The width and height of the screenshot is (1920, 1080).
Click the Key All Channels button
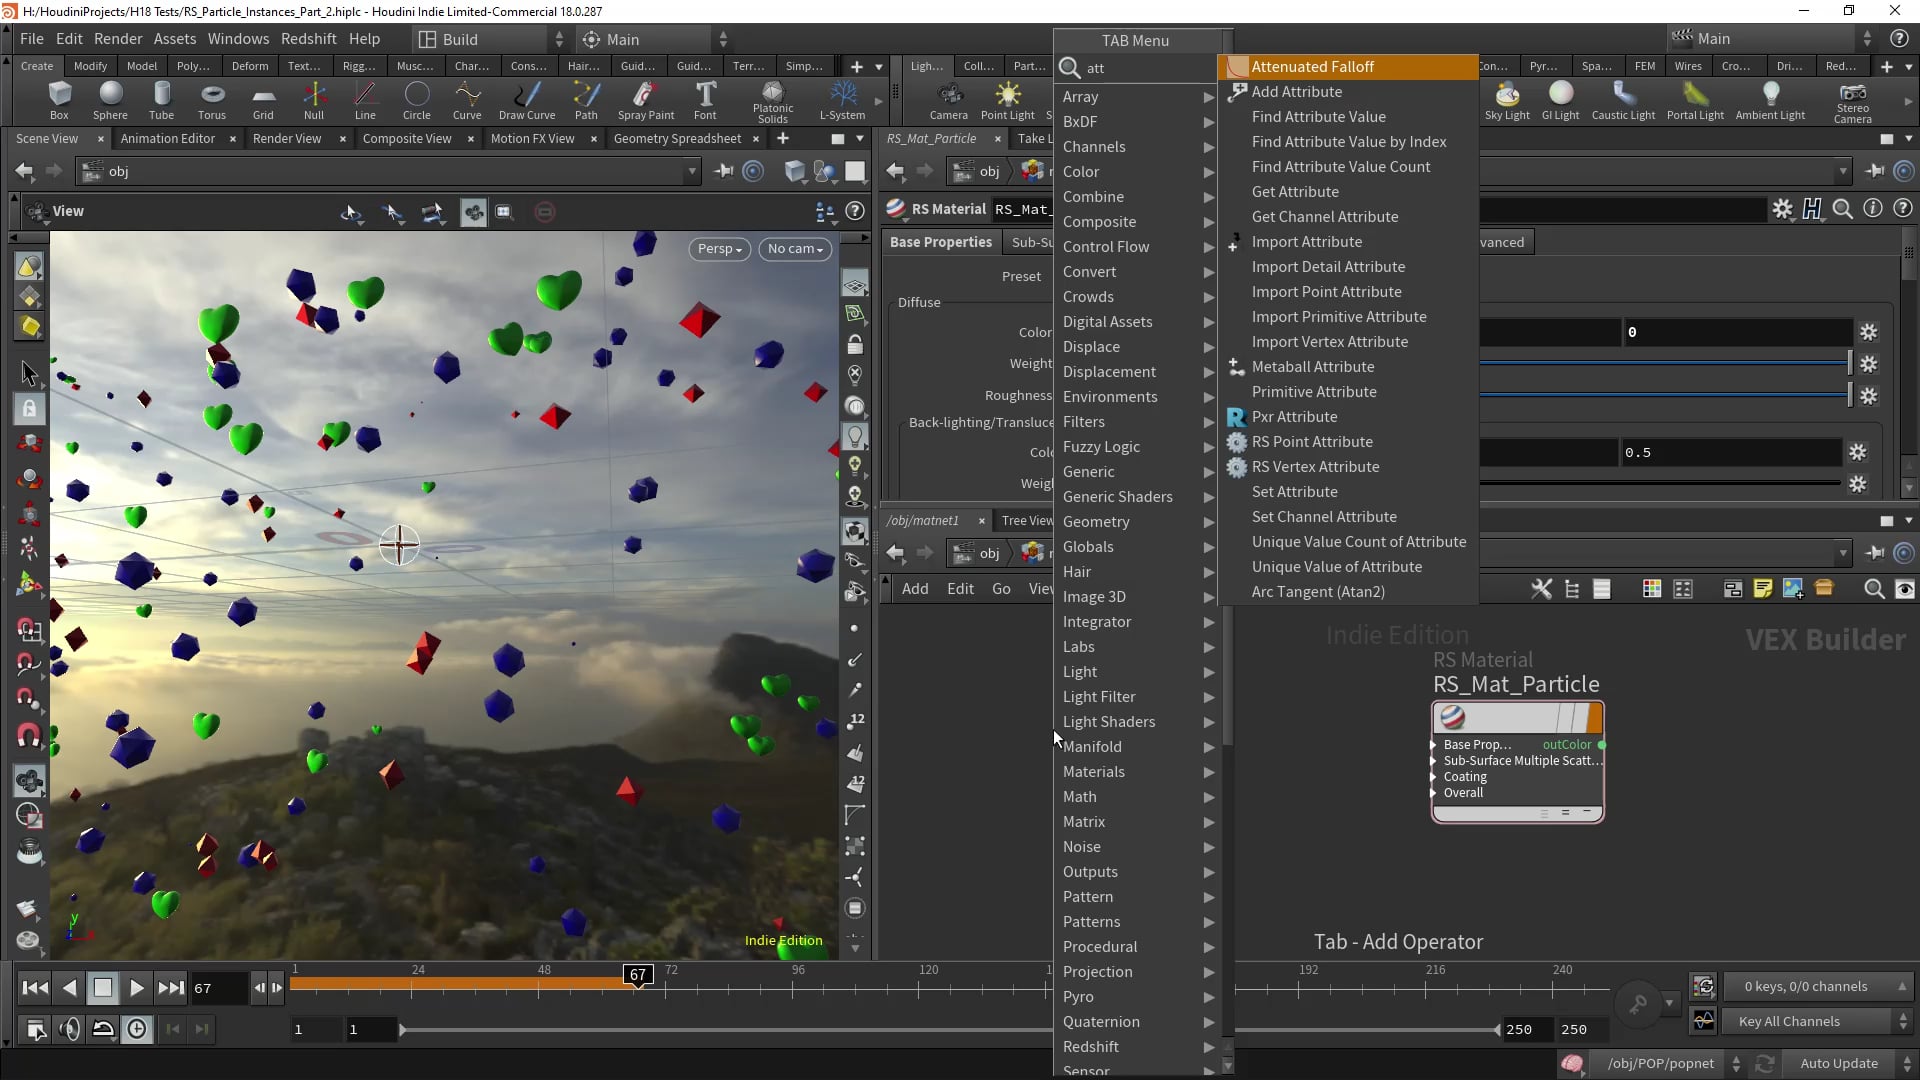click(1789, 1022)
